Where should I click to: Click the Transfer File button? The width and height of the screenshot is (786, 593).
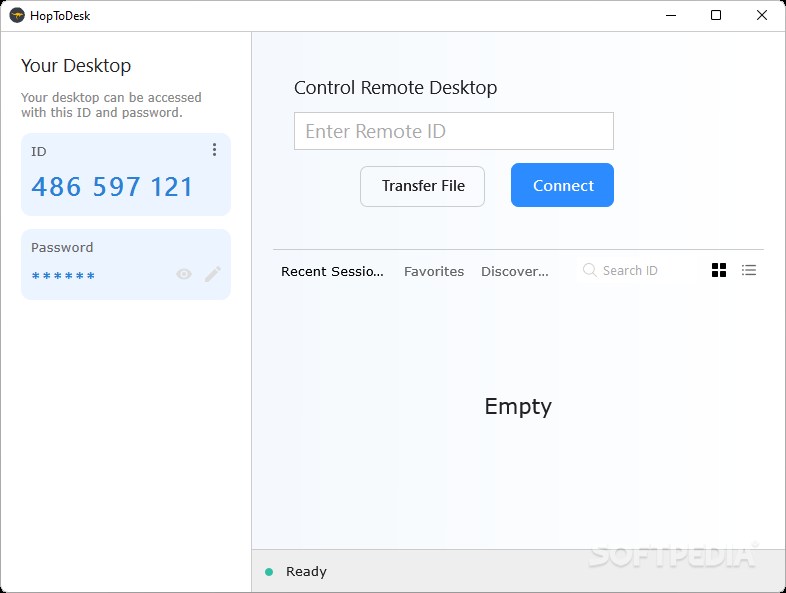[x=423, y=186]
